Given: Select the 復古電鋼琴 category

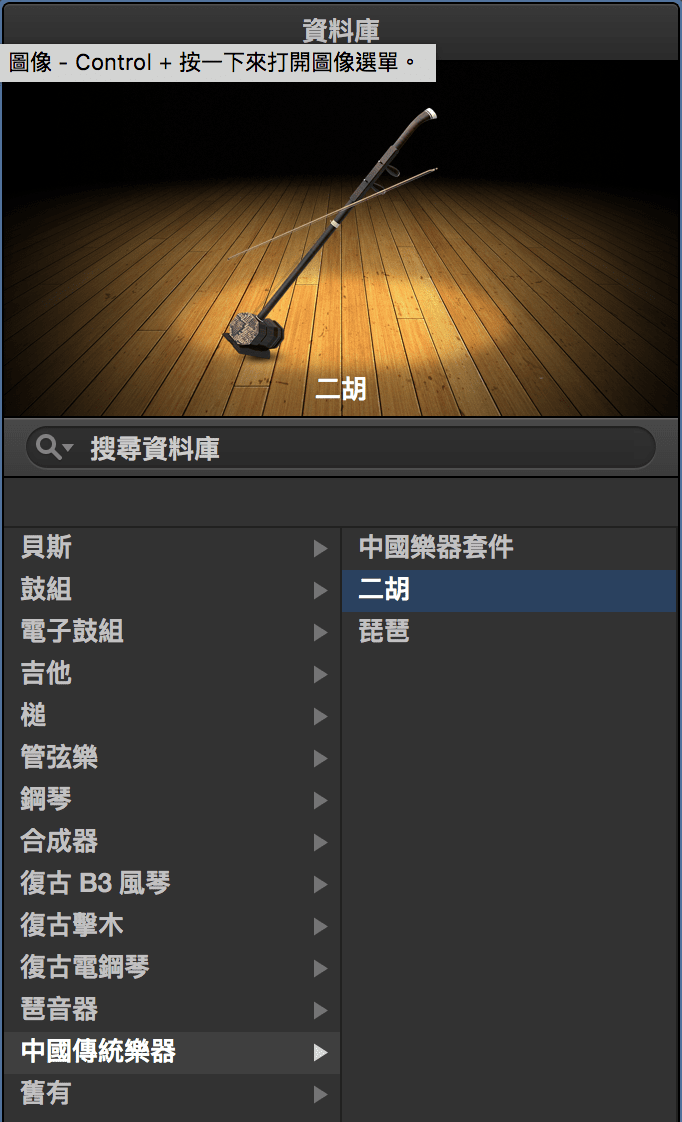Looking at the screenshot, I should coord(172,968).
